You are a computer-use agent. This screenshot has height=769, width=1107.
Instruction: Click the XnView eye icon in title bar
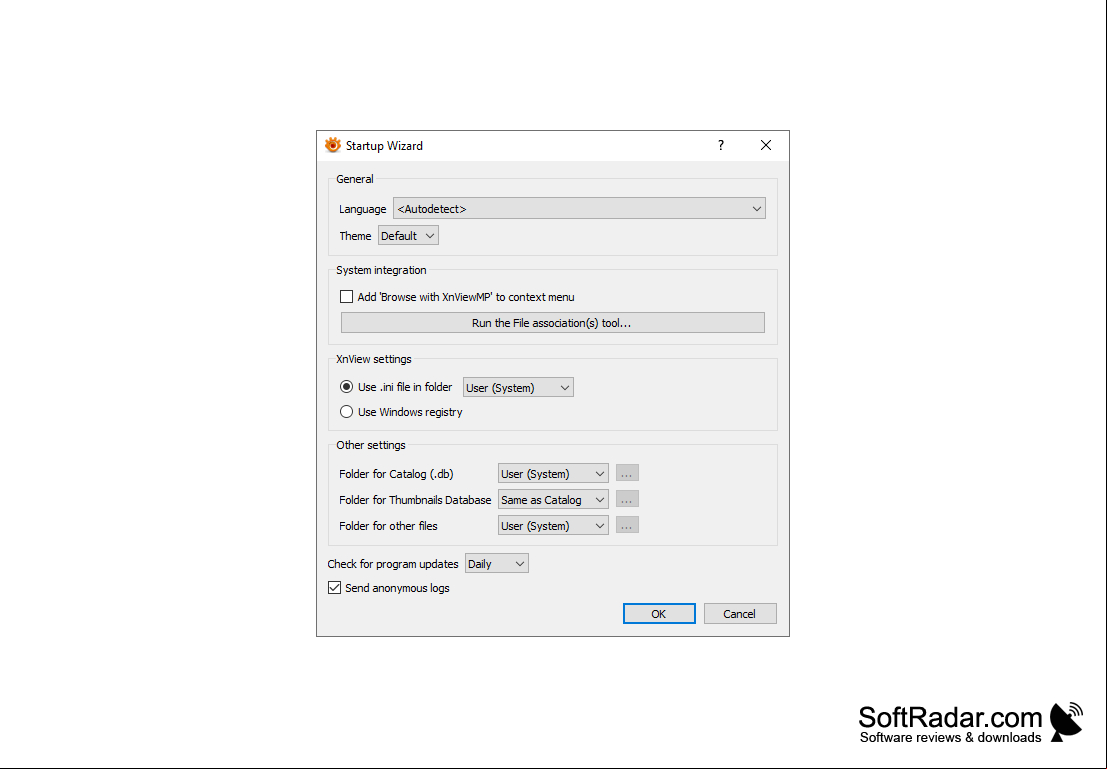(333, 145)
